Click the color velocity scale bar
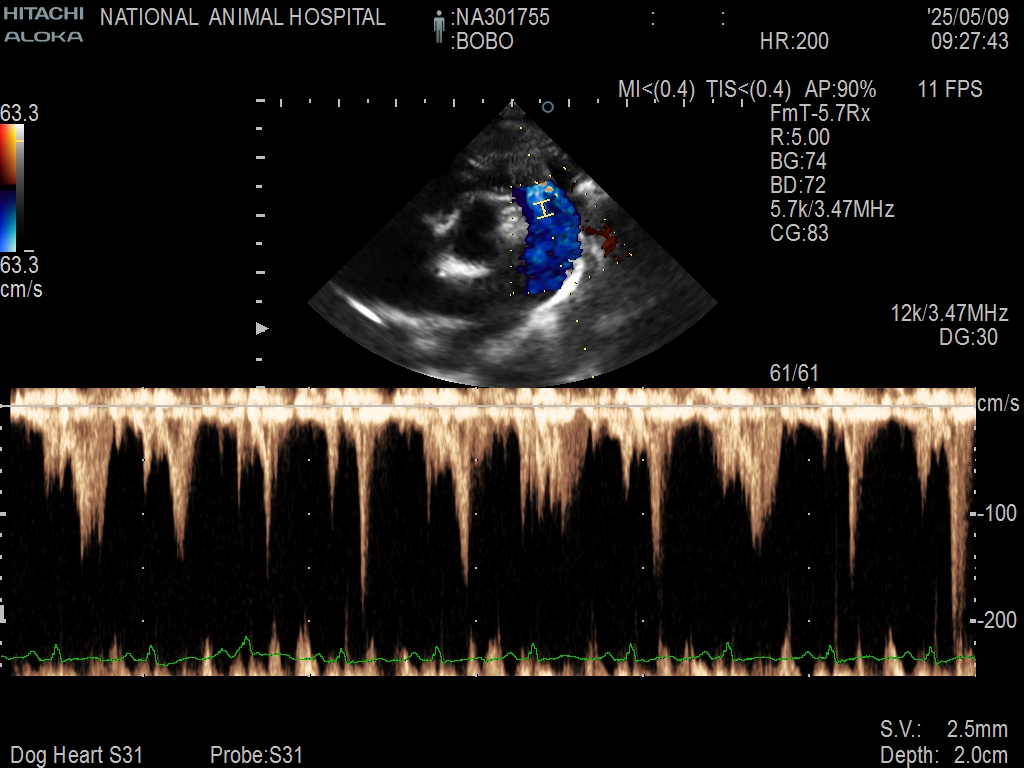This screenshot has width=1024, height=768. point(9,188)
